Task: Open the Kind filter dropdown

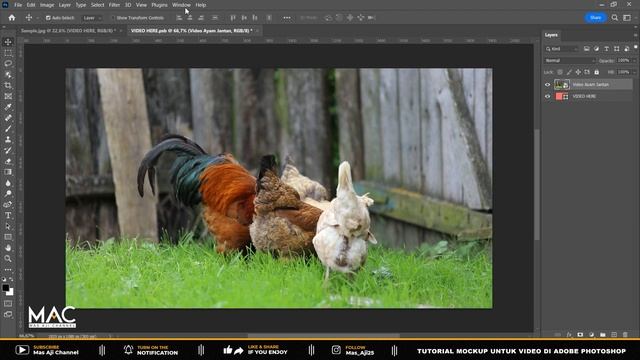Action: click(562, 49)
